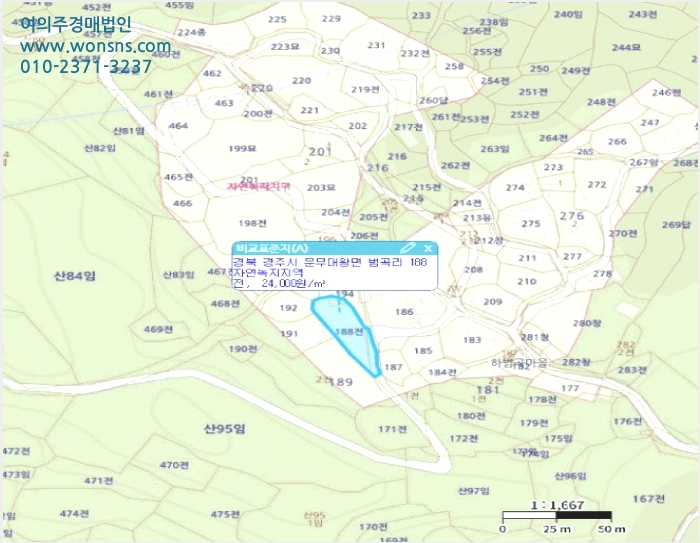This screenshot has width=700, height=543.
Task: Select parcel 206전
Action: tap(364, 236)
